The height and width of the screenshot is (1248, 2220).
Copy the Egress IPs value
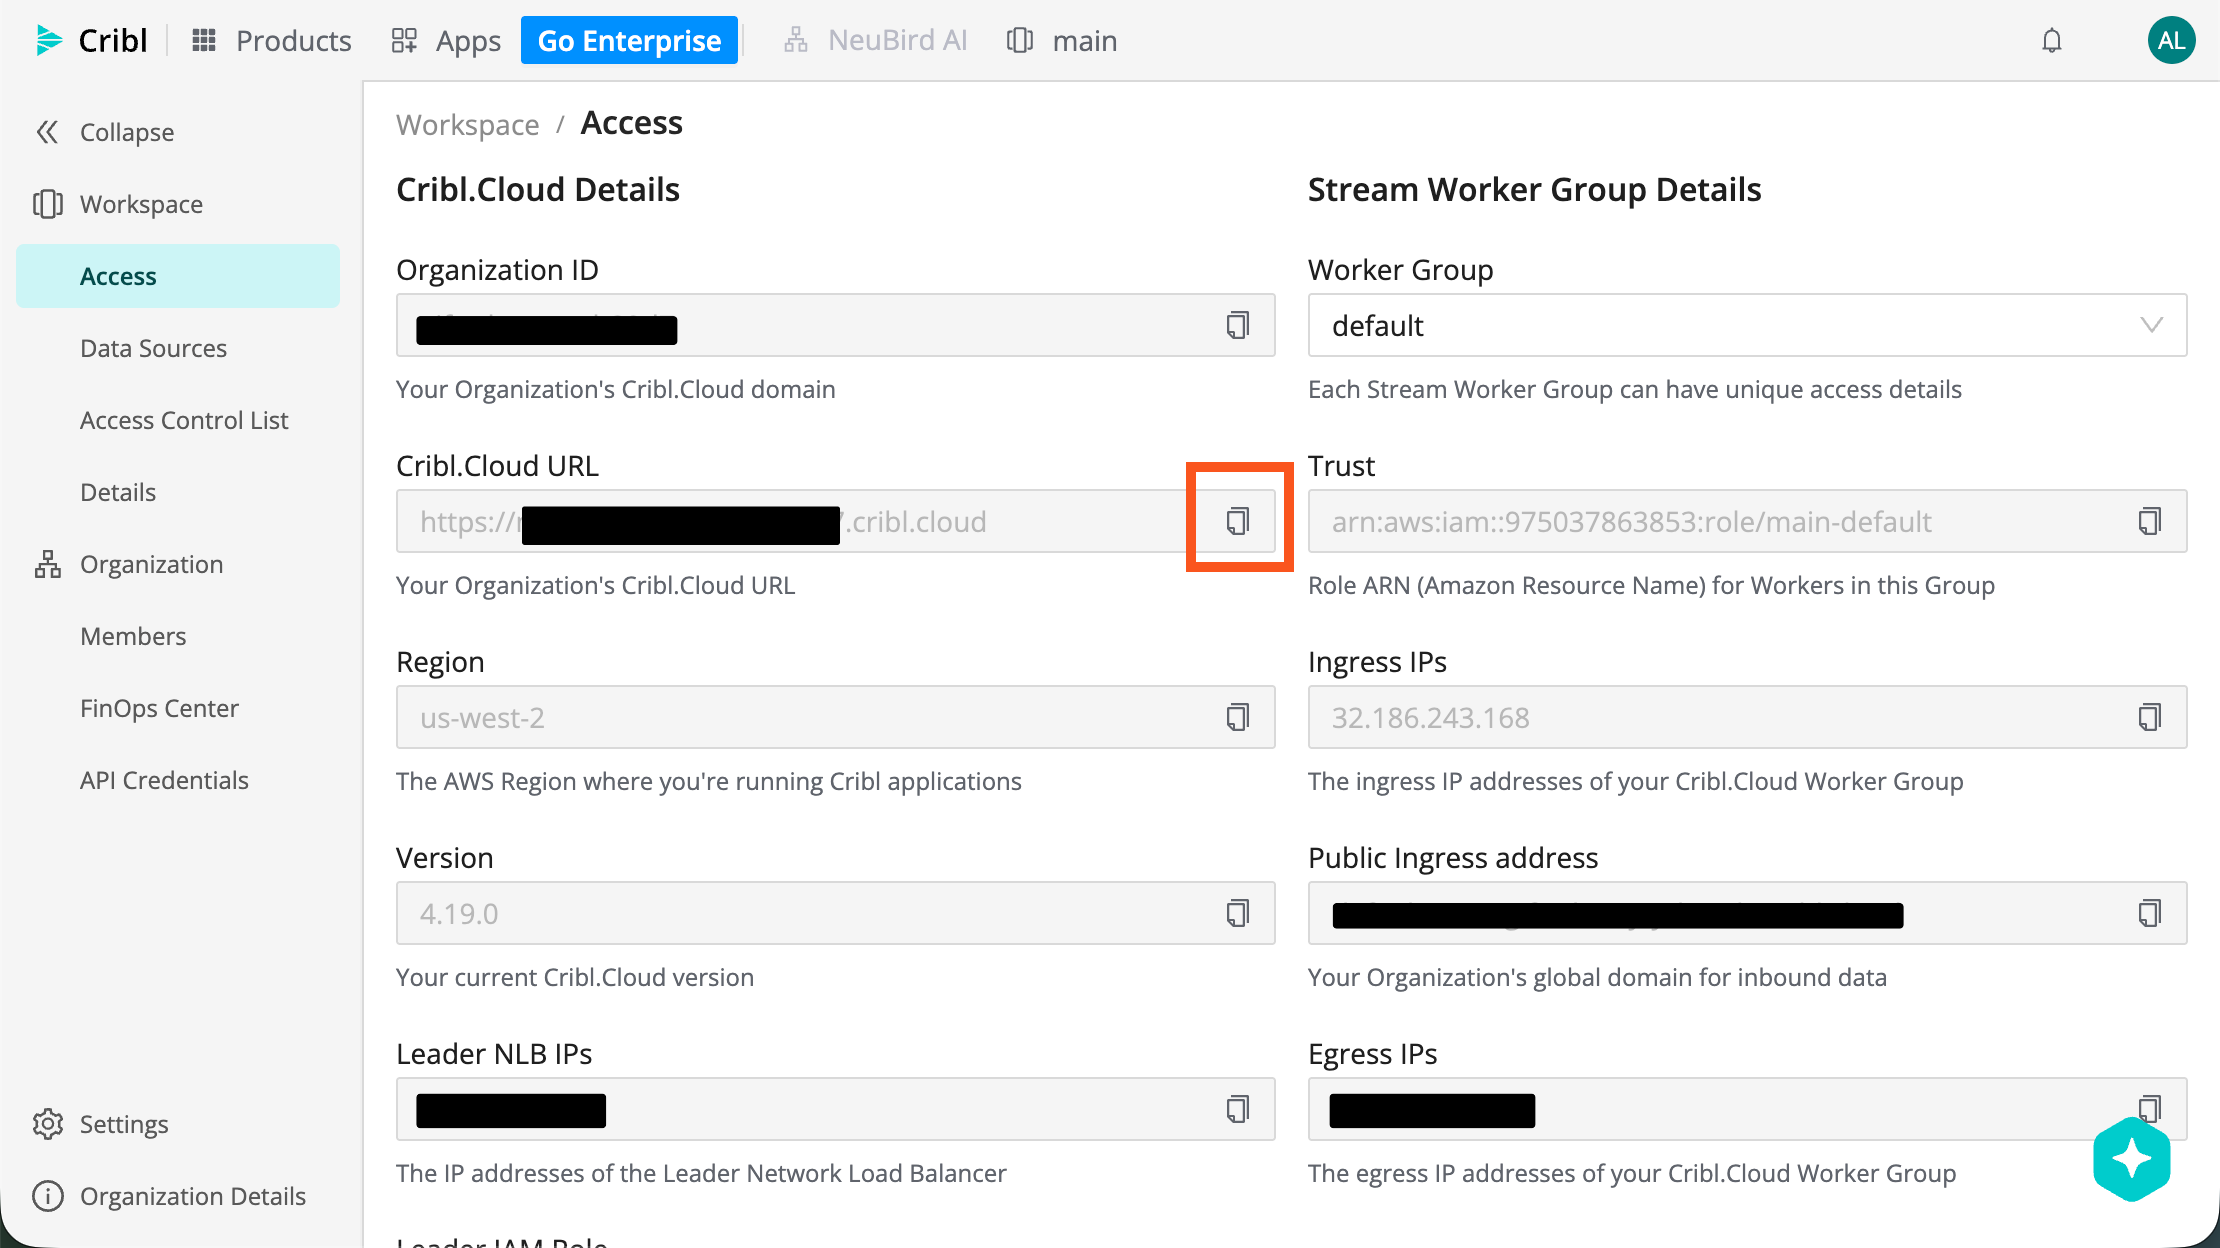(2150, 1107)
